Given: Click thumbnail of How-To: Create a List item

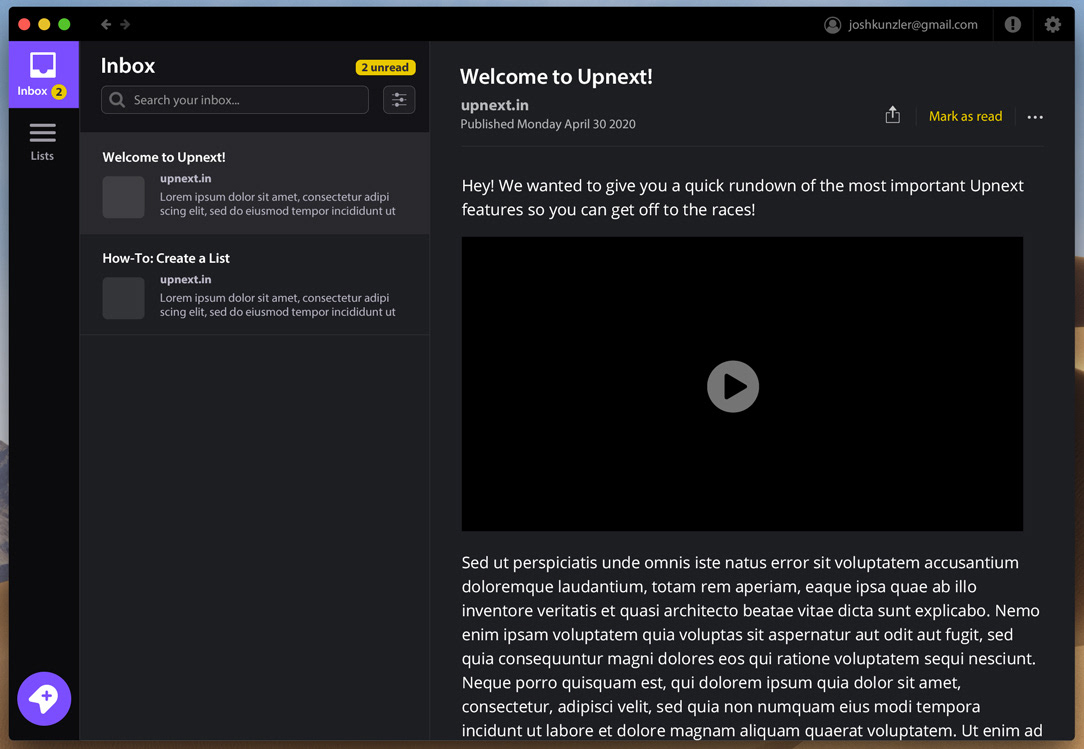Looking at the screenshot, I should pyautogui.click(x=124, y=298).
